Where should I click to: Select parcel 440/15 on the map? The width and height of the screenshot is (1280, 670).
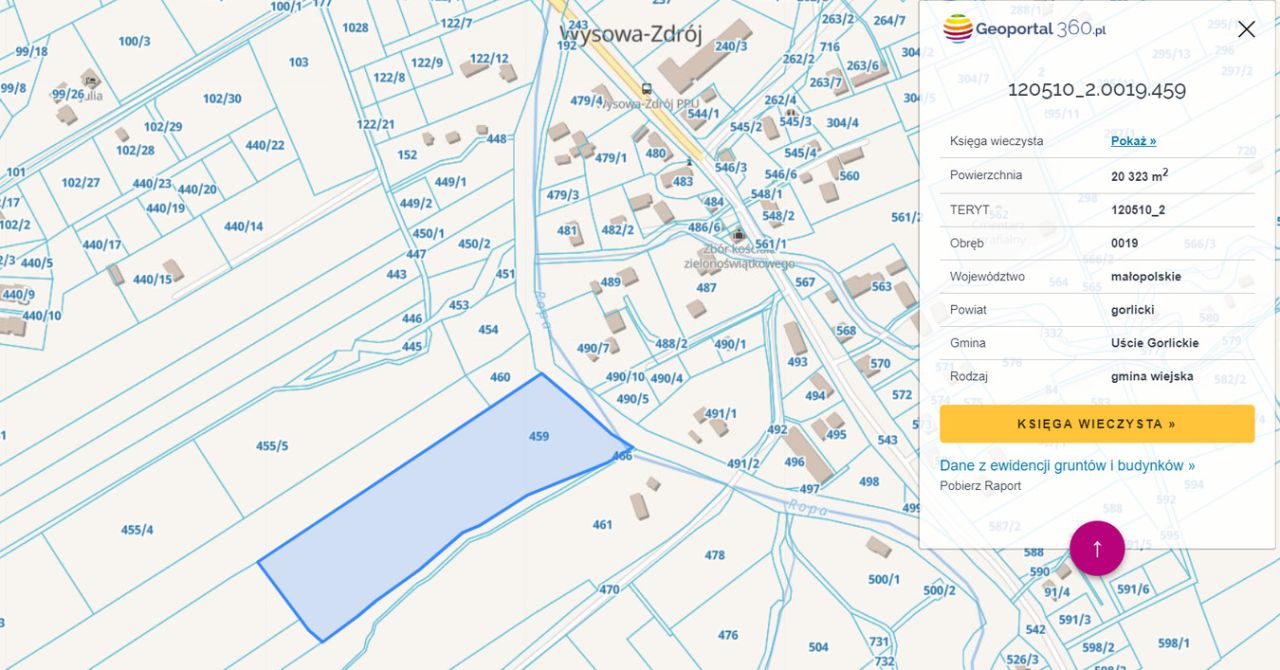coord(152,279)
